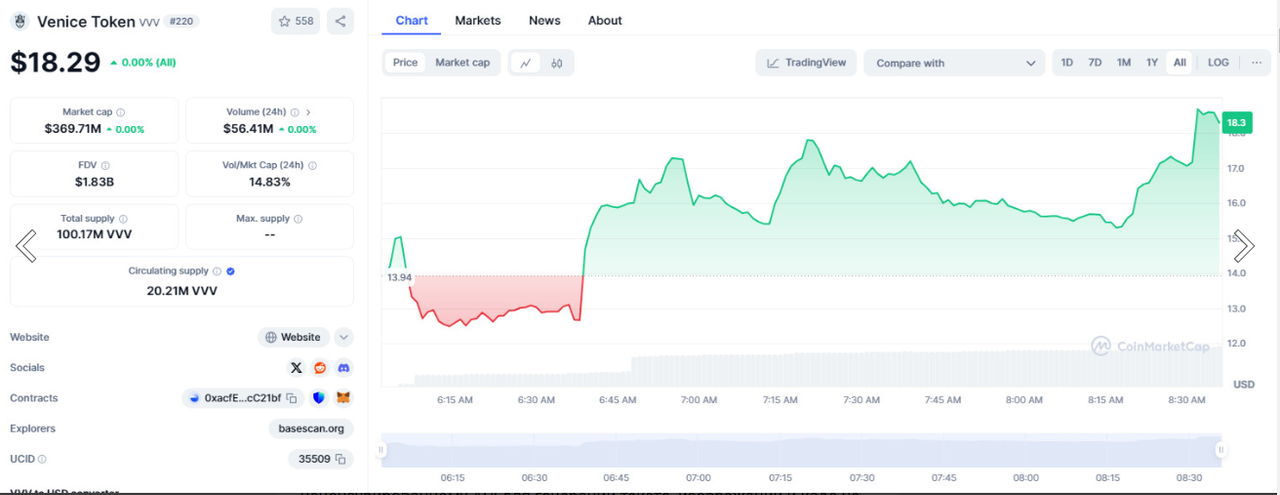Set chart range to 1Y
Screen dimensions: 1280x495
1152,62
